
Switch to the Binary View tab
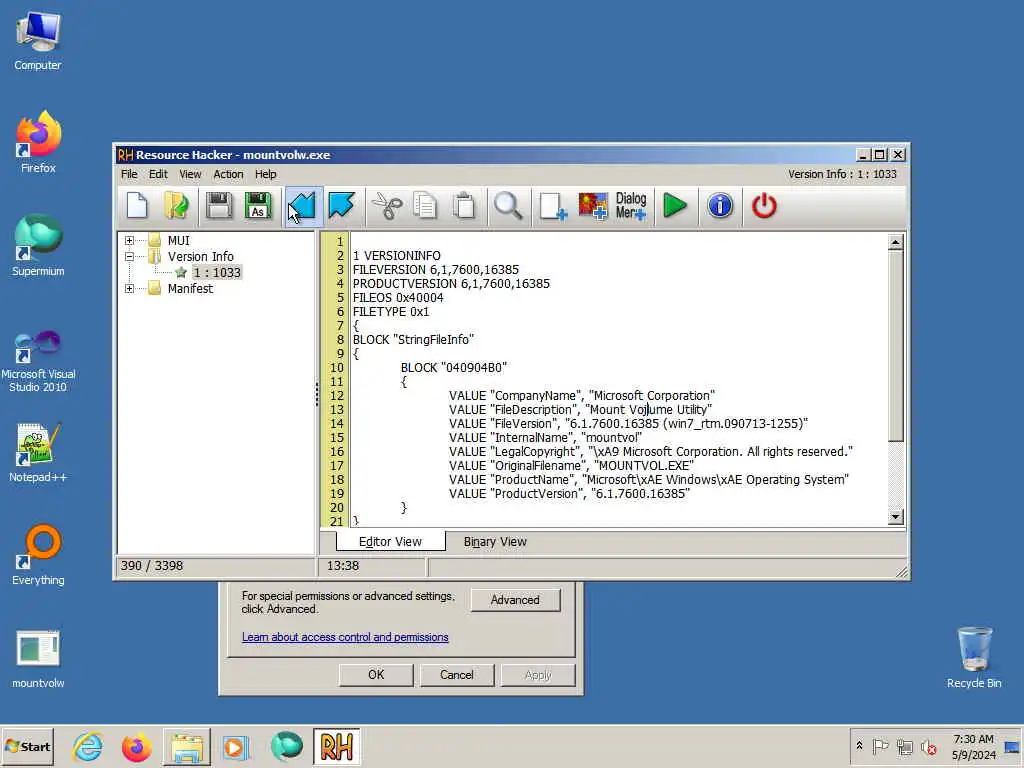[495, 542]
